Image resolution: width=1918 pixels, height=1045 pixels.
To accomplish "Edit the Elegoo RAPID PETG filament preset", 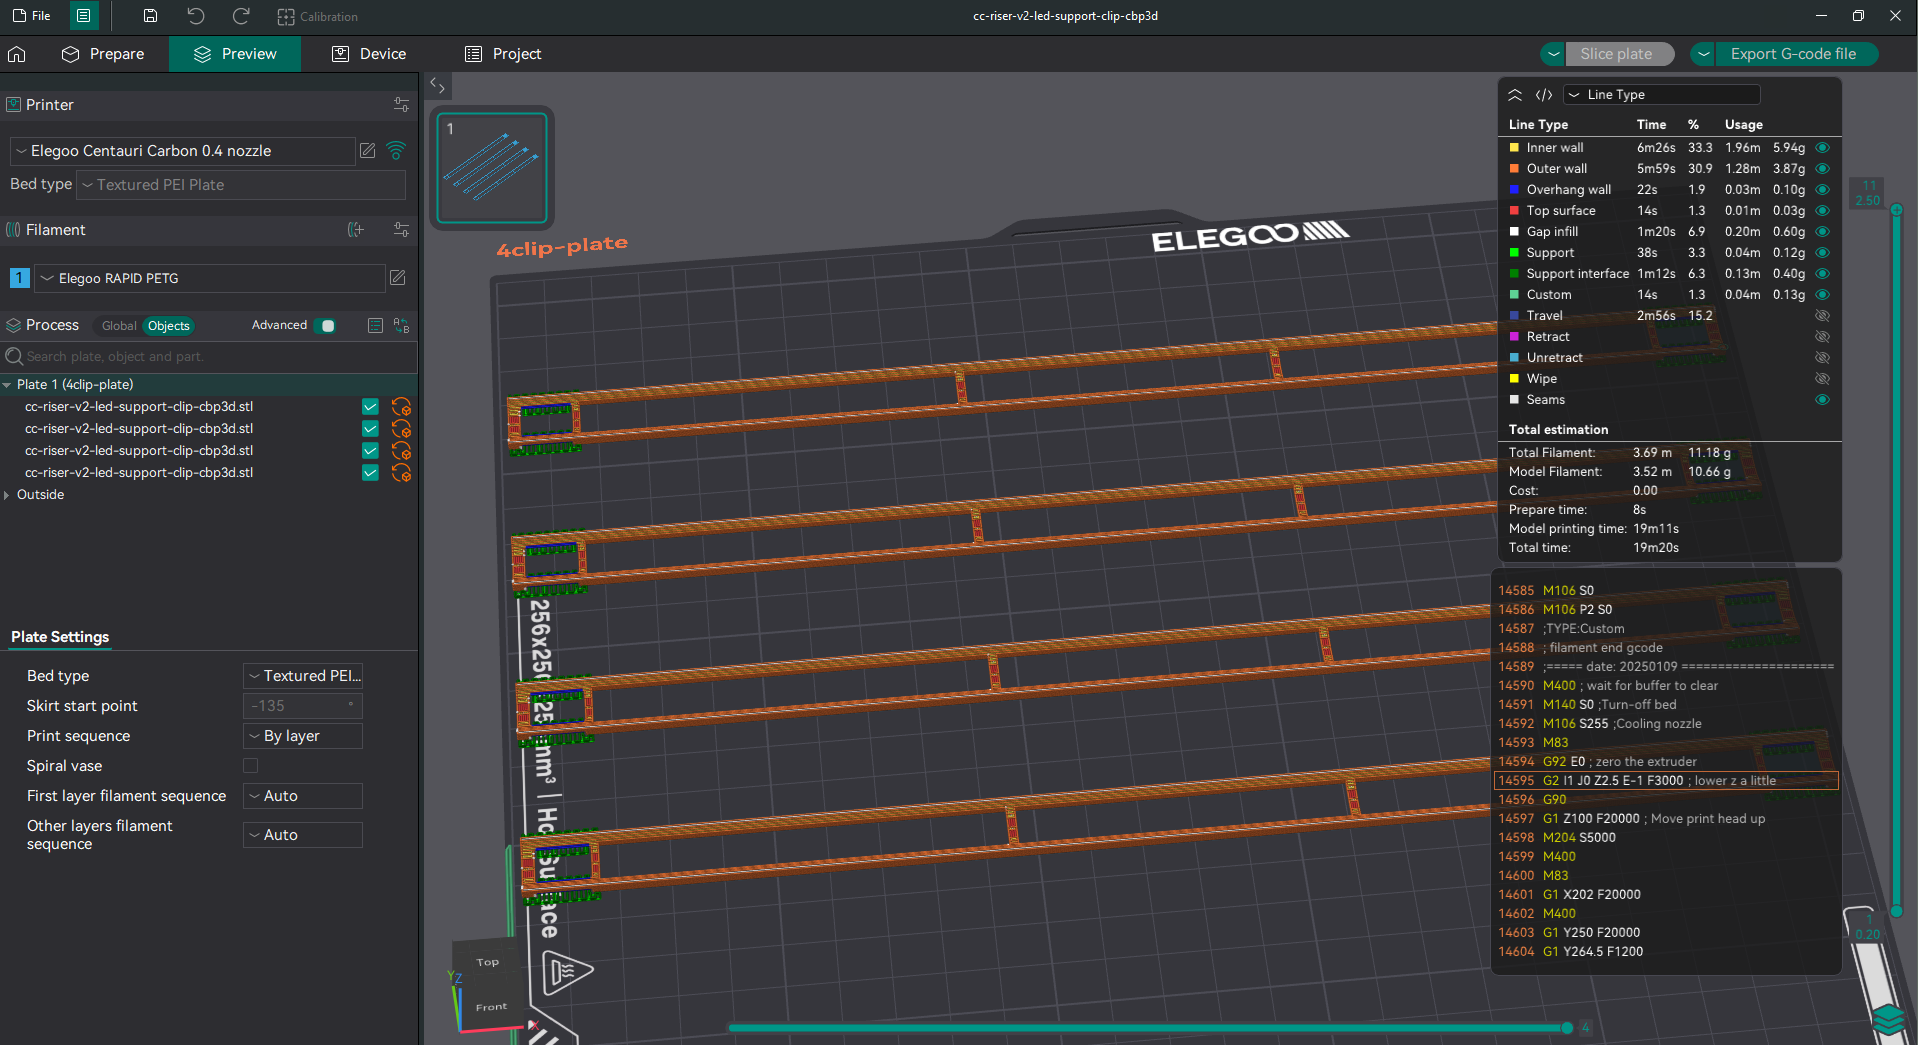I will [397, 278].
